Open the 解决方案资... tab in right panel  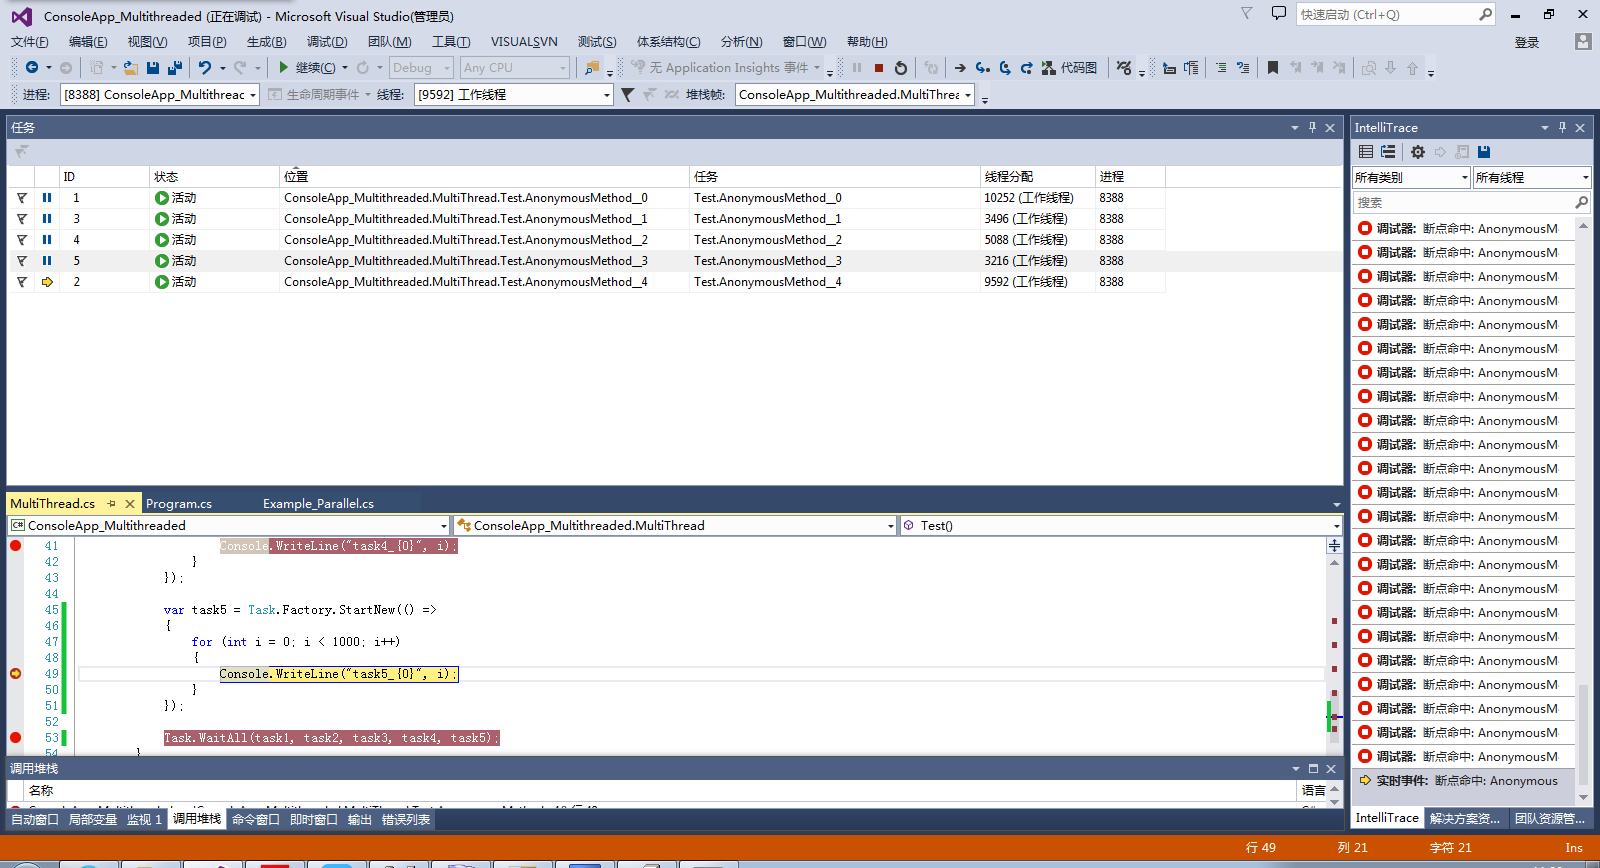(x=1465, y=818)
